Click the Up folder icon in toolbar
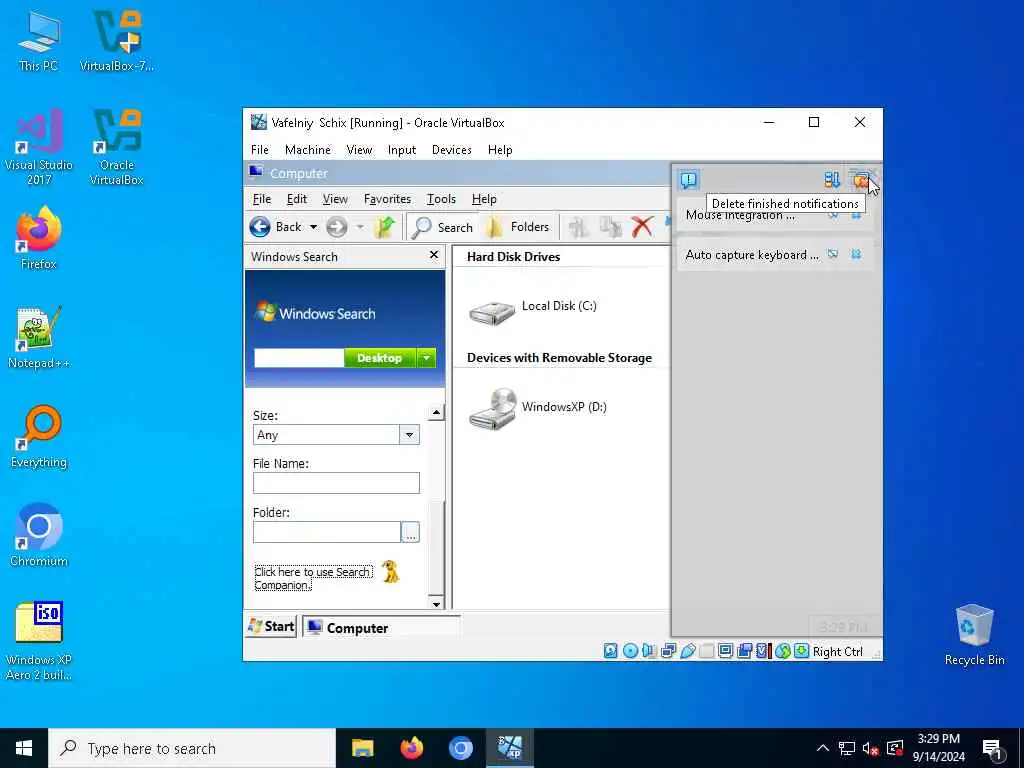1024x768 pixels. [x=385, y=227]
